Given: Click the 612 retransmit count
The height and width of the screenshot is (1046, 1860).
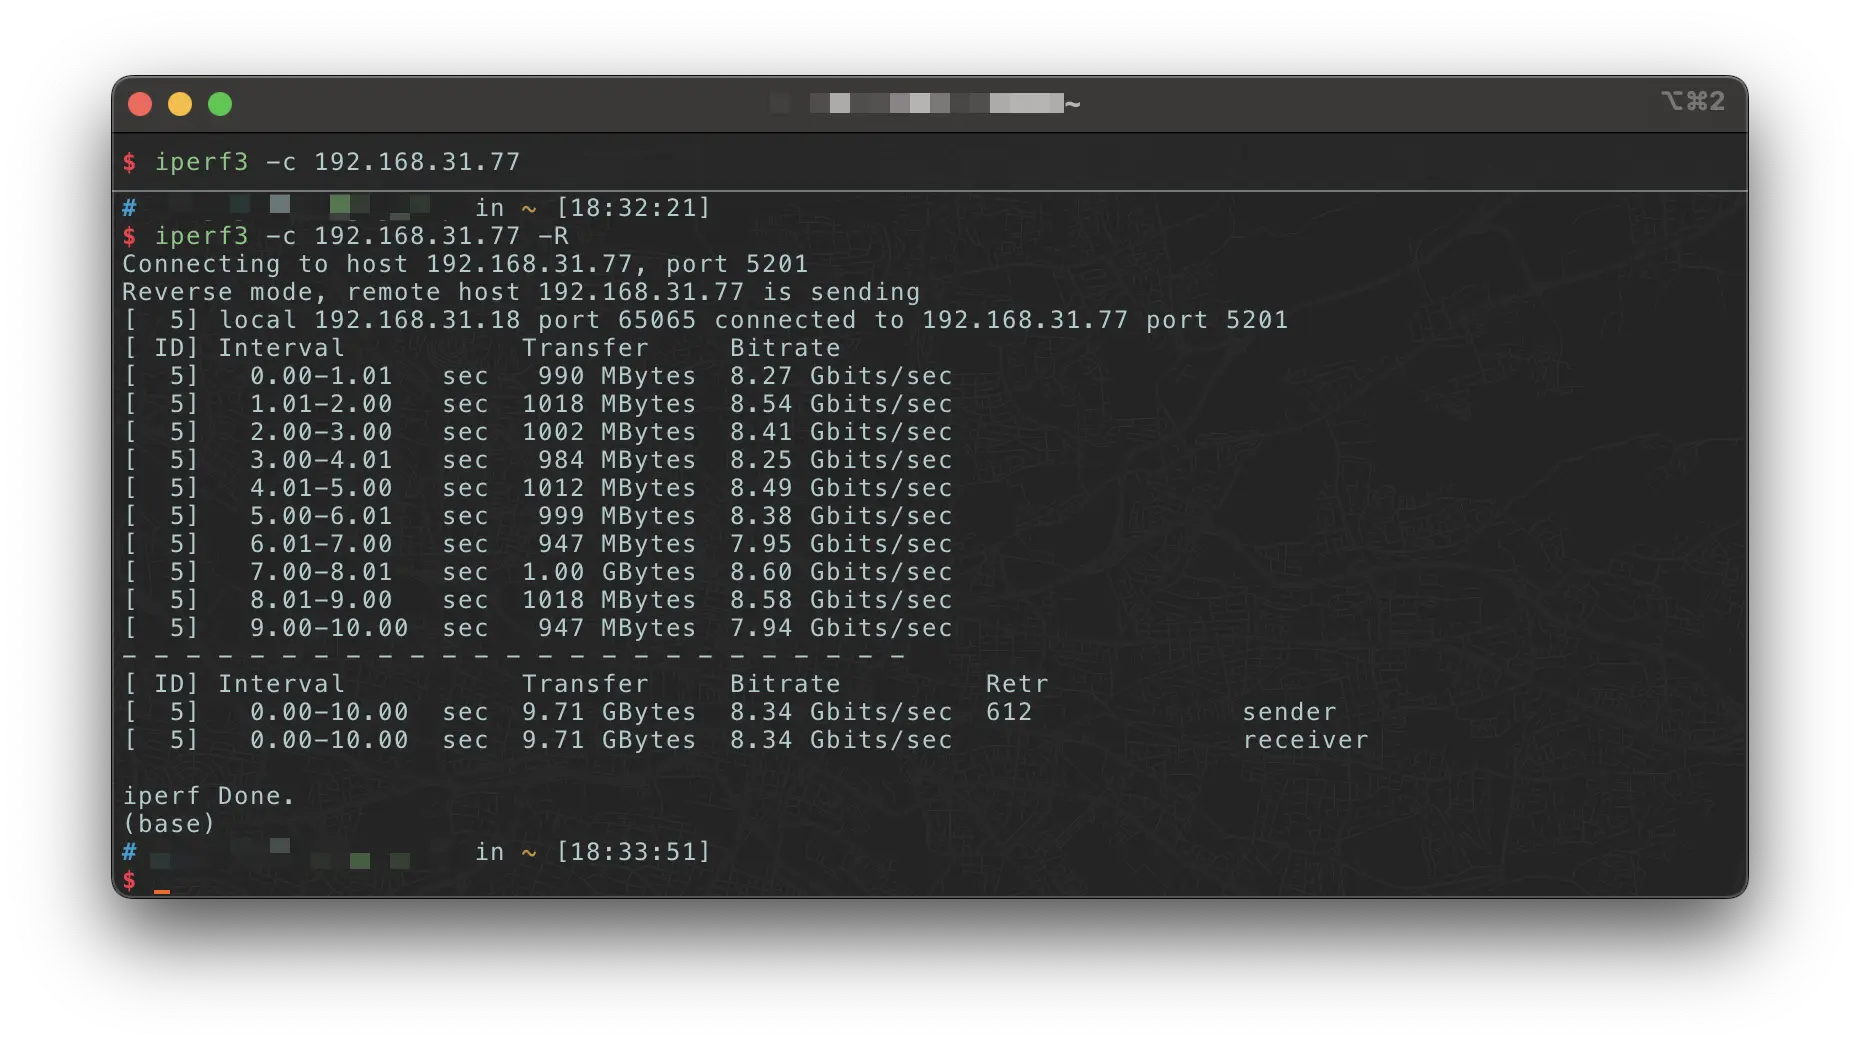Looking at the screenshot, I should click(1008, 712).
